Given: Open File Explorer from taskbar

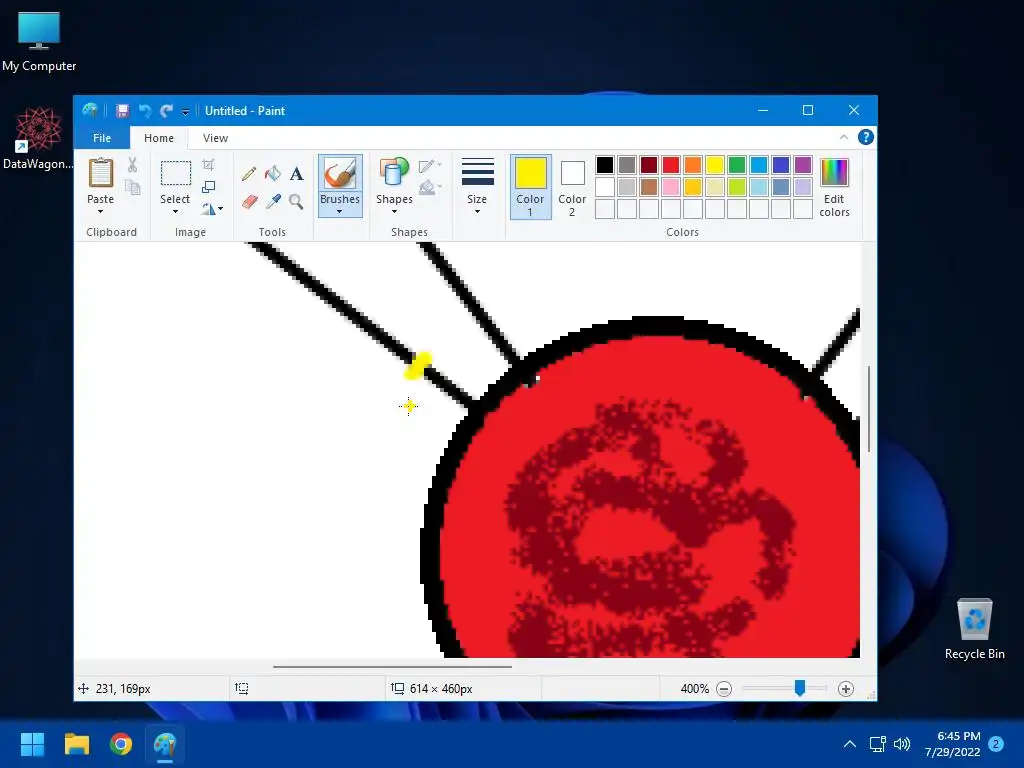Looking at the screenshot, I should [x=77, y=744].
